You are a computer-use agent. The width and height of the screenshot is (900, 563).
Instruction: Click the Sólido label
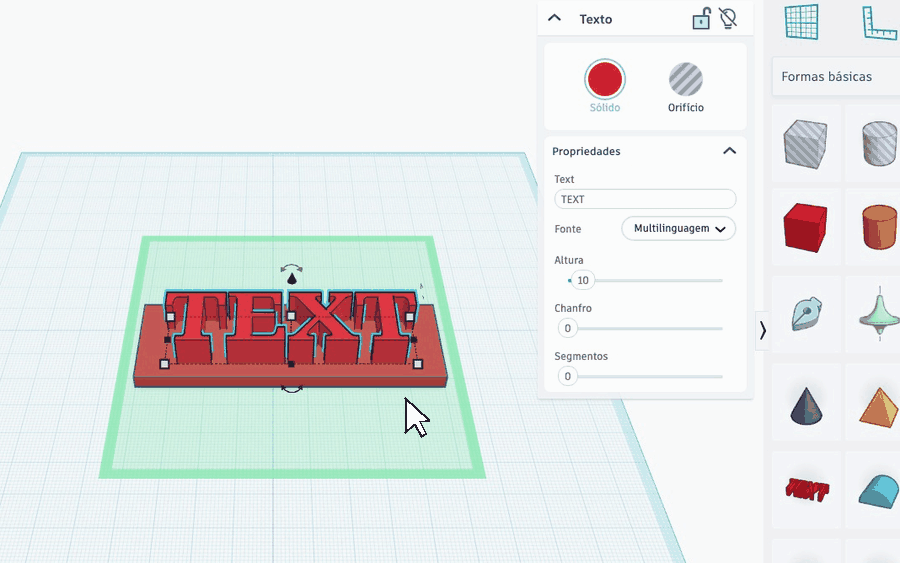(605, 107)
